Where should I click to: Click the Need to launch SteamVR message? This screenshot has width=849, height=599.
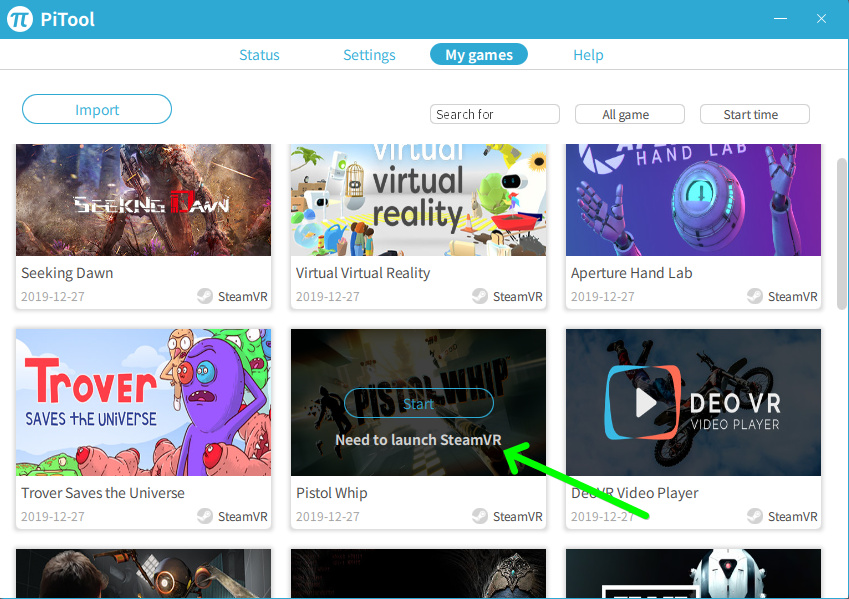point(419,440)
